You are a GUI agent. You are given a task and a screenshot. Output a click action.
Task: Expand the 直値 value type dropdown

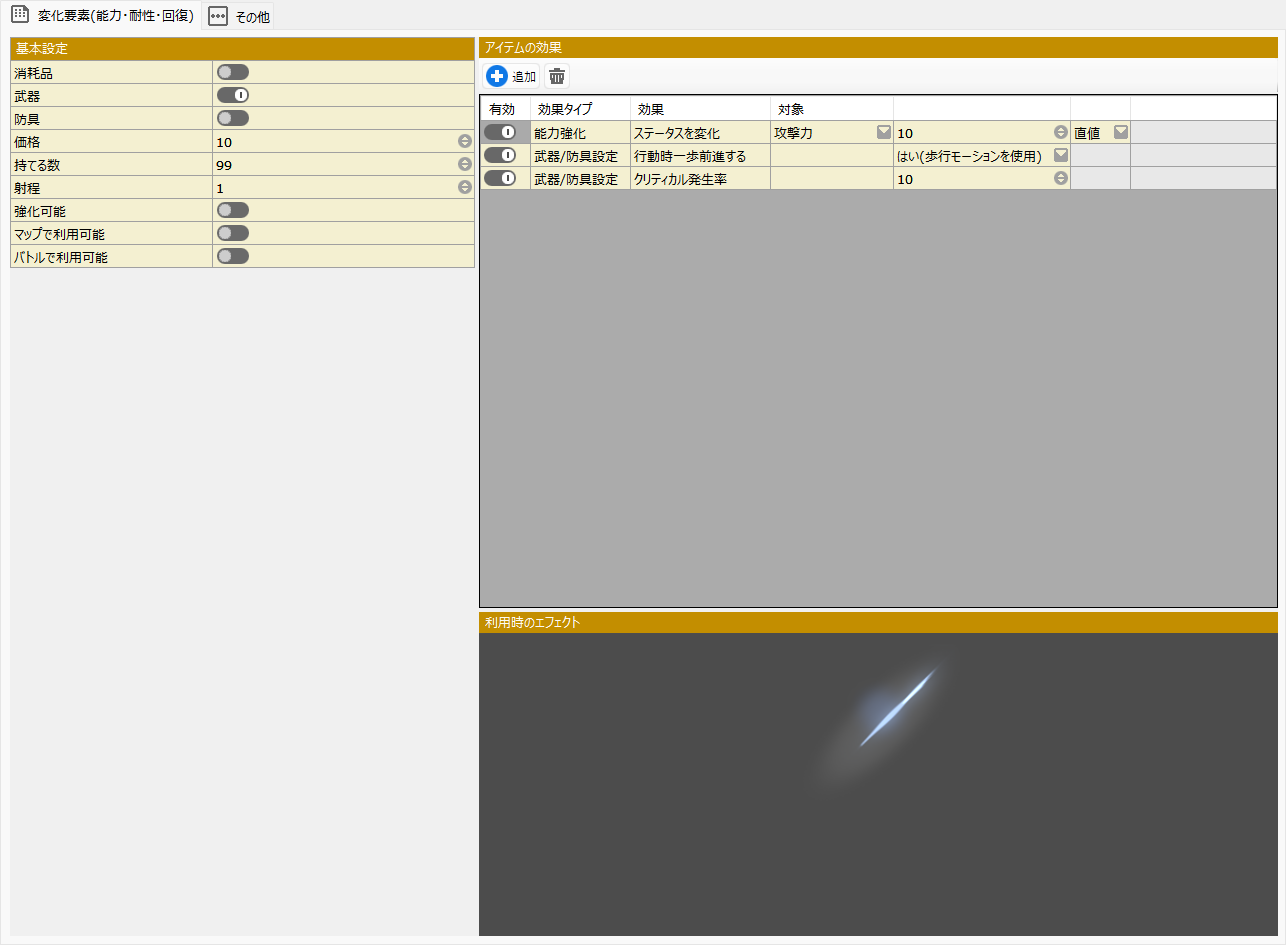tap(1121, 132)
